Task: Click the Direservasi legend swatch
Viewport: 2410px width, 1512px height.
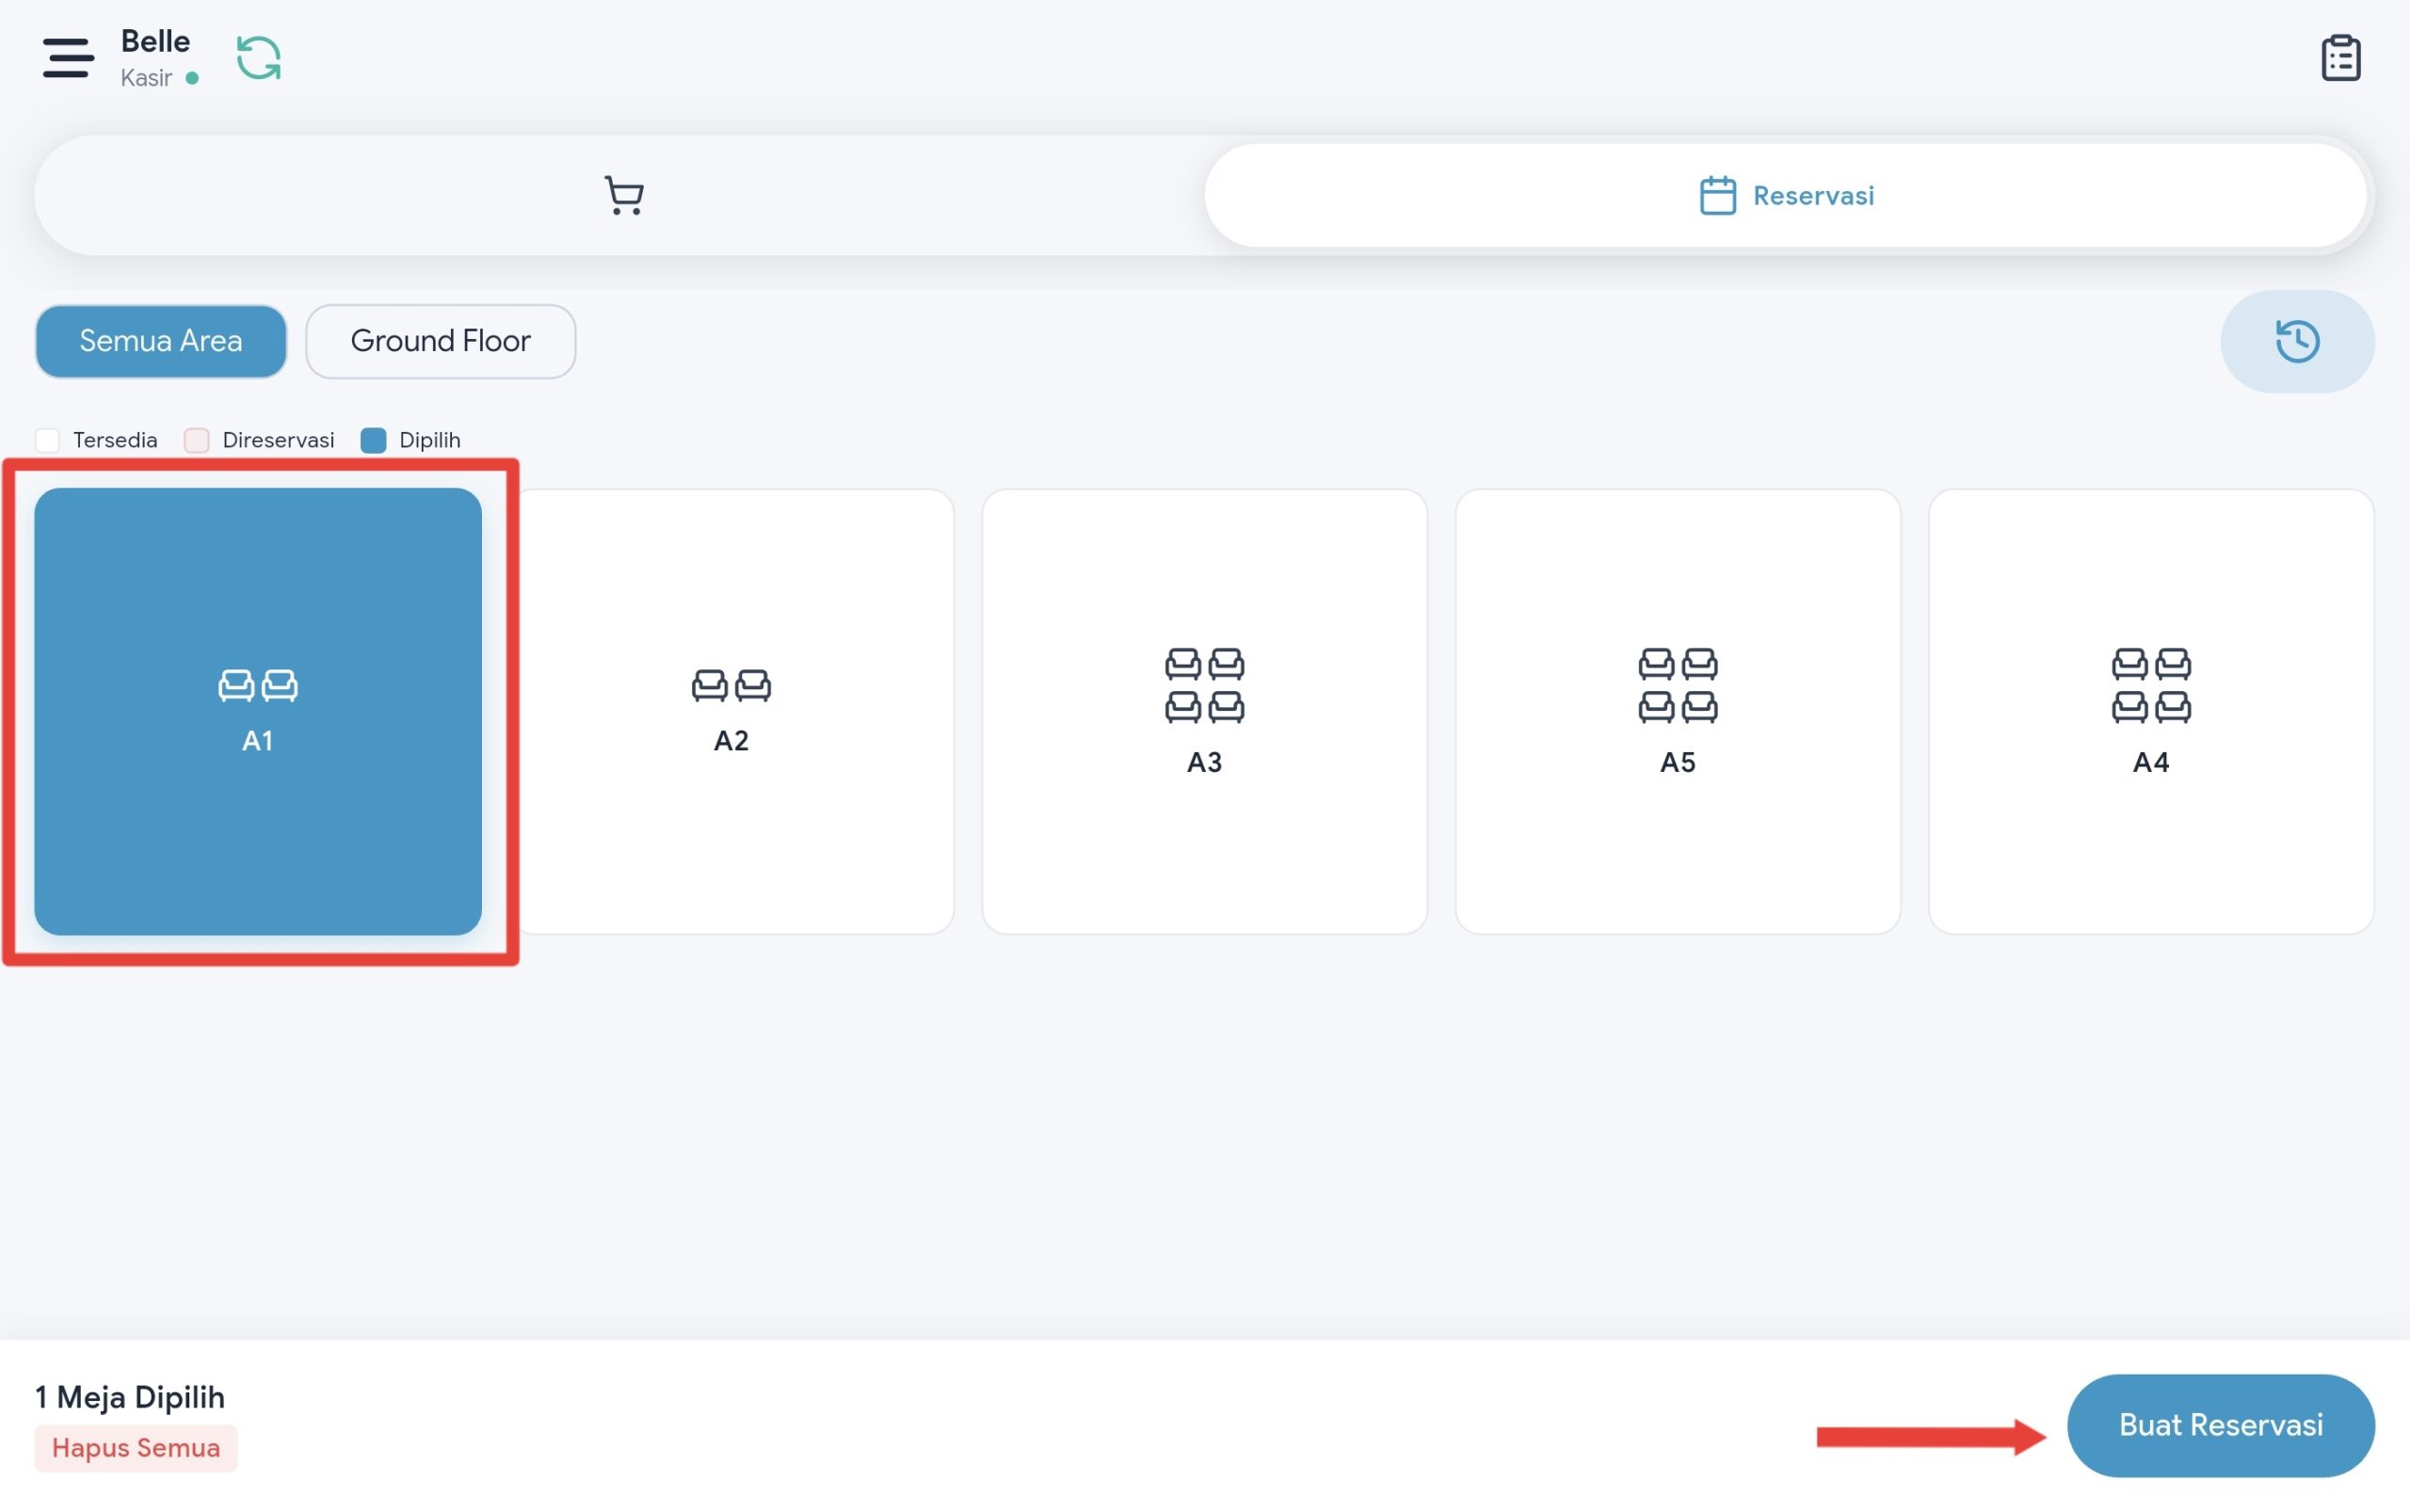Action: 197,440
